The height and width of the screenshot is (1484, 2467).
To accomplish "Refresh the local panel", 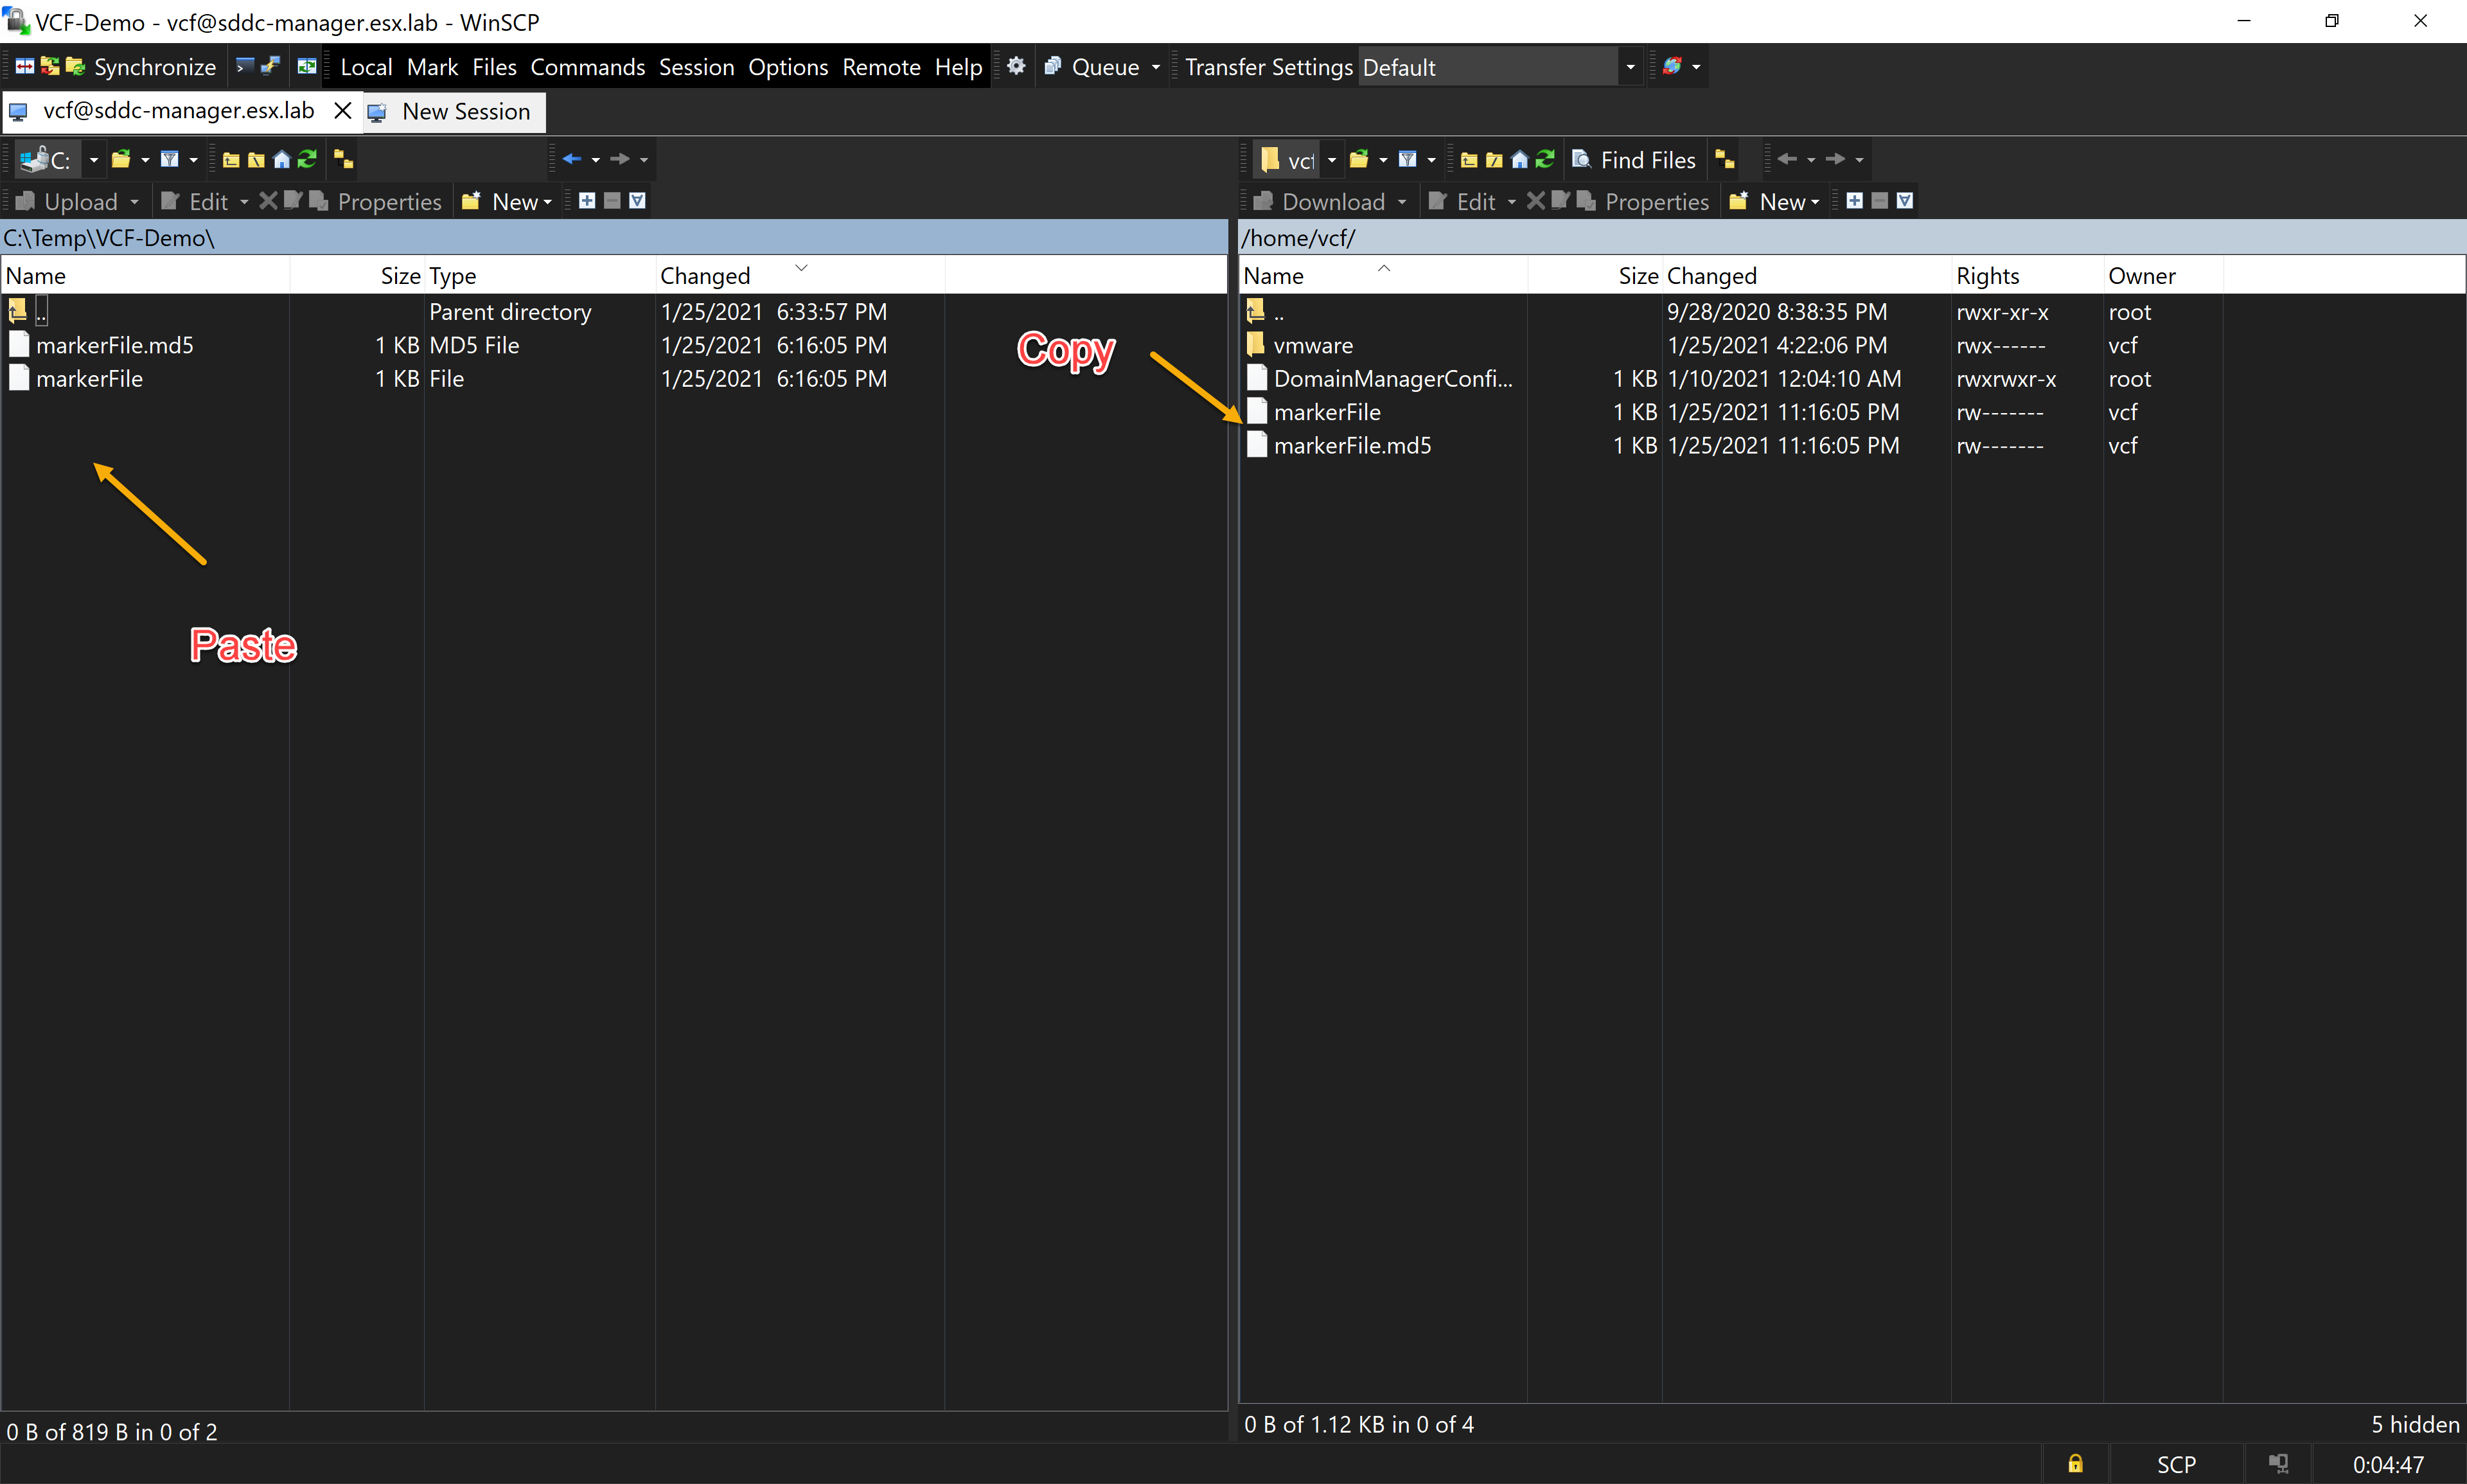I will click(307, 159).
